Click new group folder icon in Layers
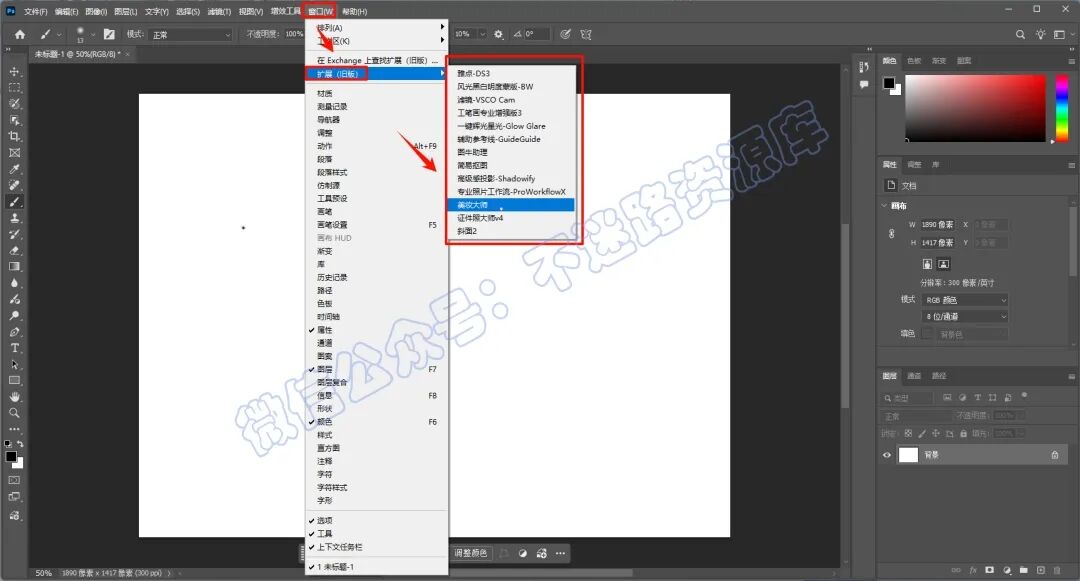Viewport: 1080px width, 581px height. (x=1024, y=570)
